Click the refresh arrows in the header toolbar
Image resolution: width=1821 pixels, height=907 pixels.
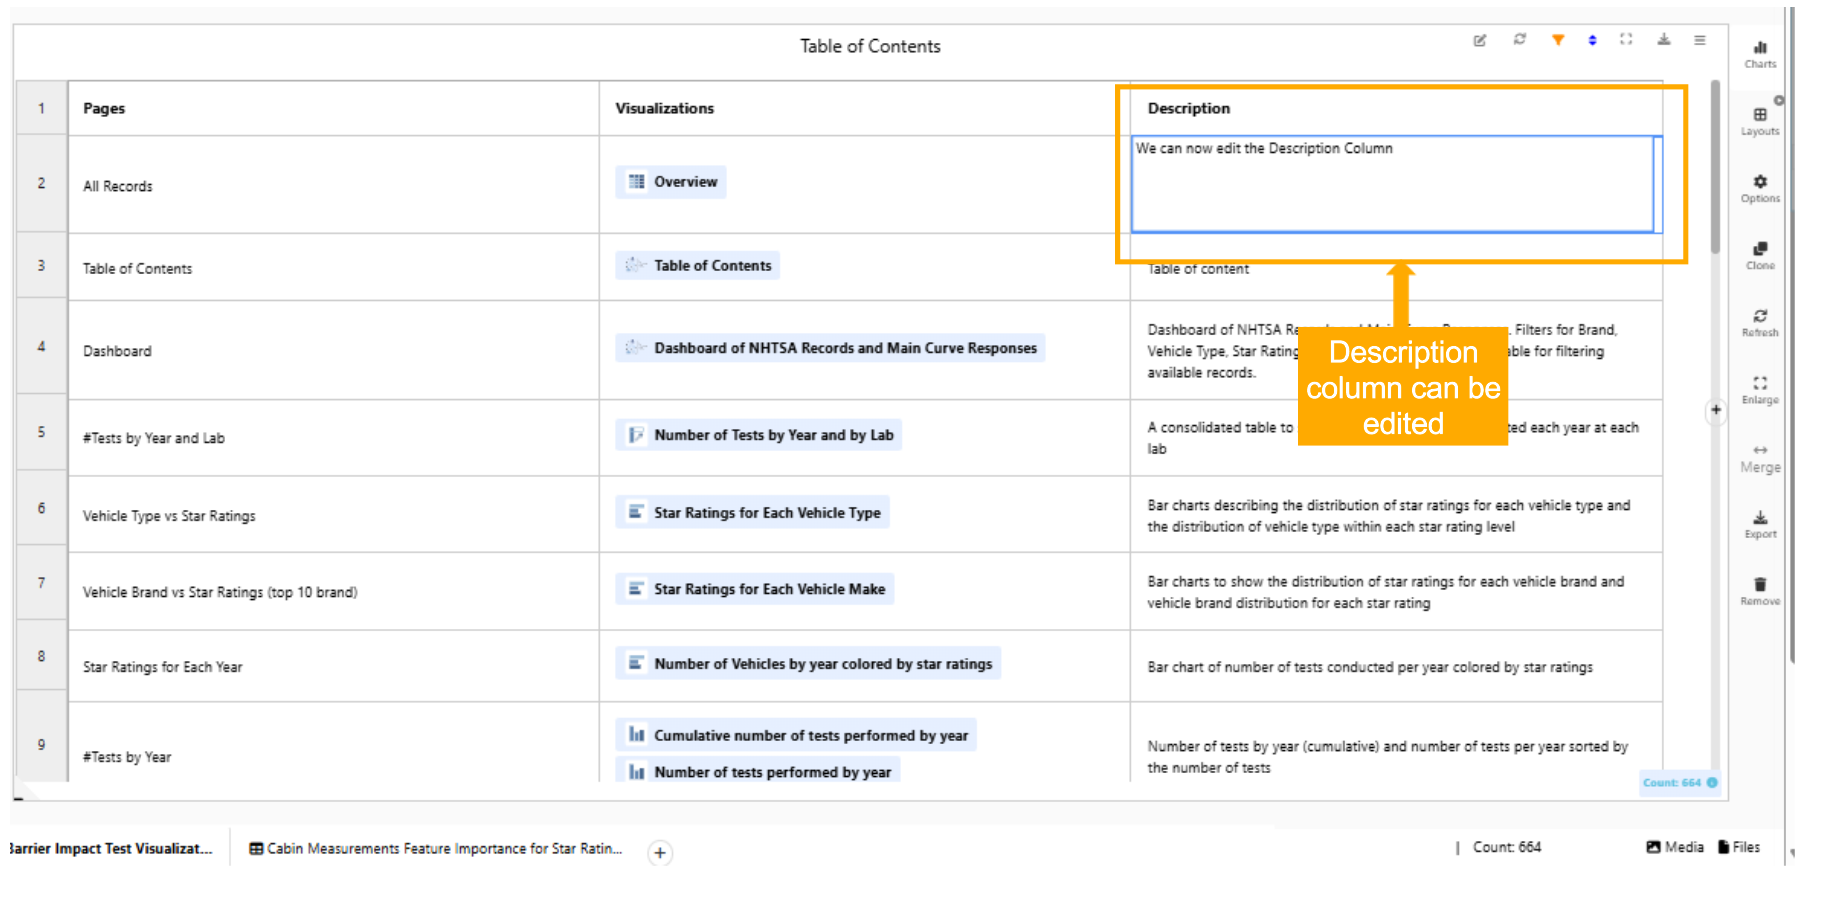pyautogui.click(x=1519, y=40)
